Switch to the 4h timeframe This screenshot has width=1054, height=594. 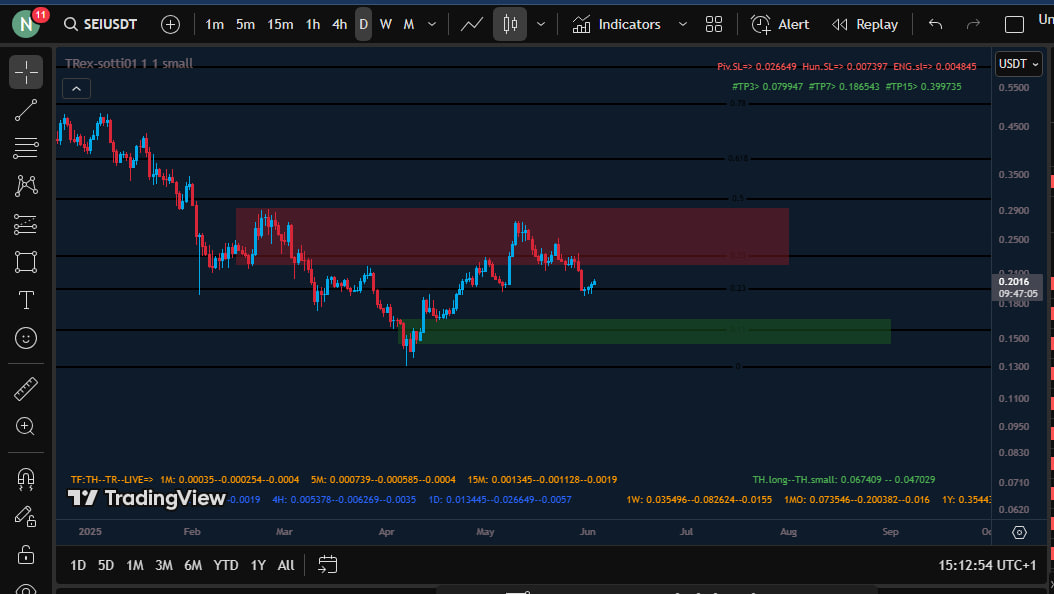click(x=339, y=24)
